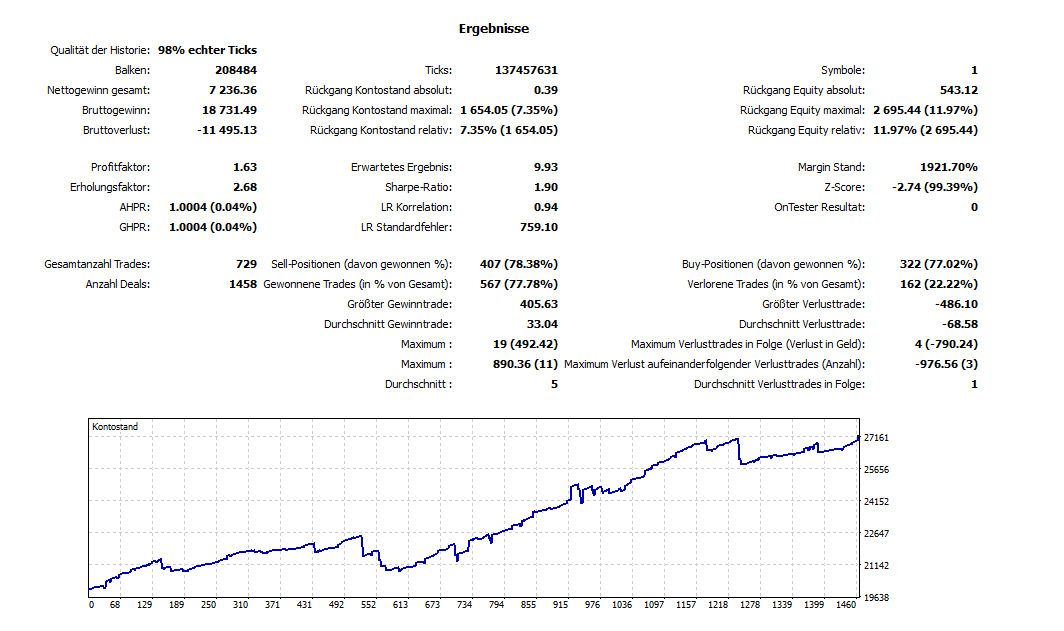The height and width of the screenshot is (631, 1064).
Task: Click the Ergebnisse report heading
Action: coord(494,29)
